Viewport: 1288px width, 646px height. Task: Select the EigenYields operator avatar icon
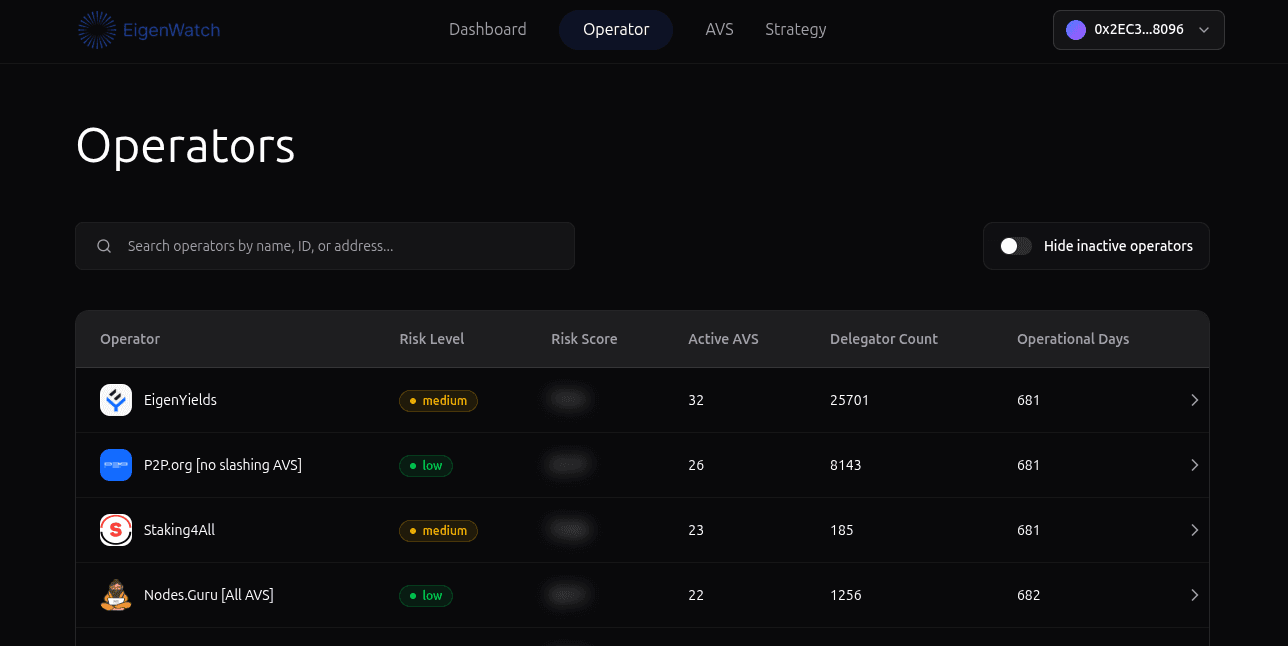(115, 399)
